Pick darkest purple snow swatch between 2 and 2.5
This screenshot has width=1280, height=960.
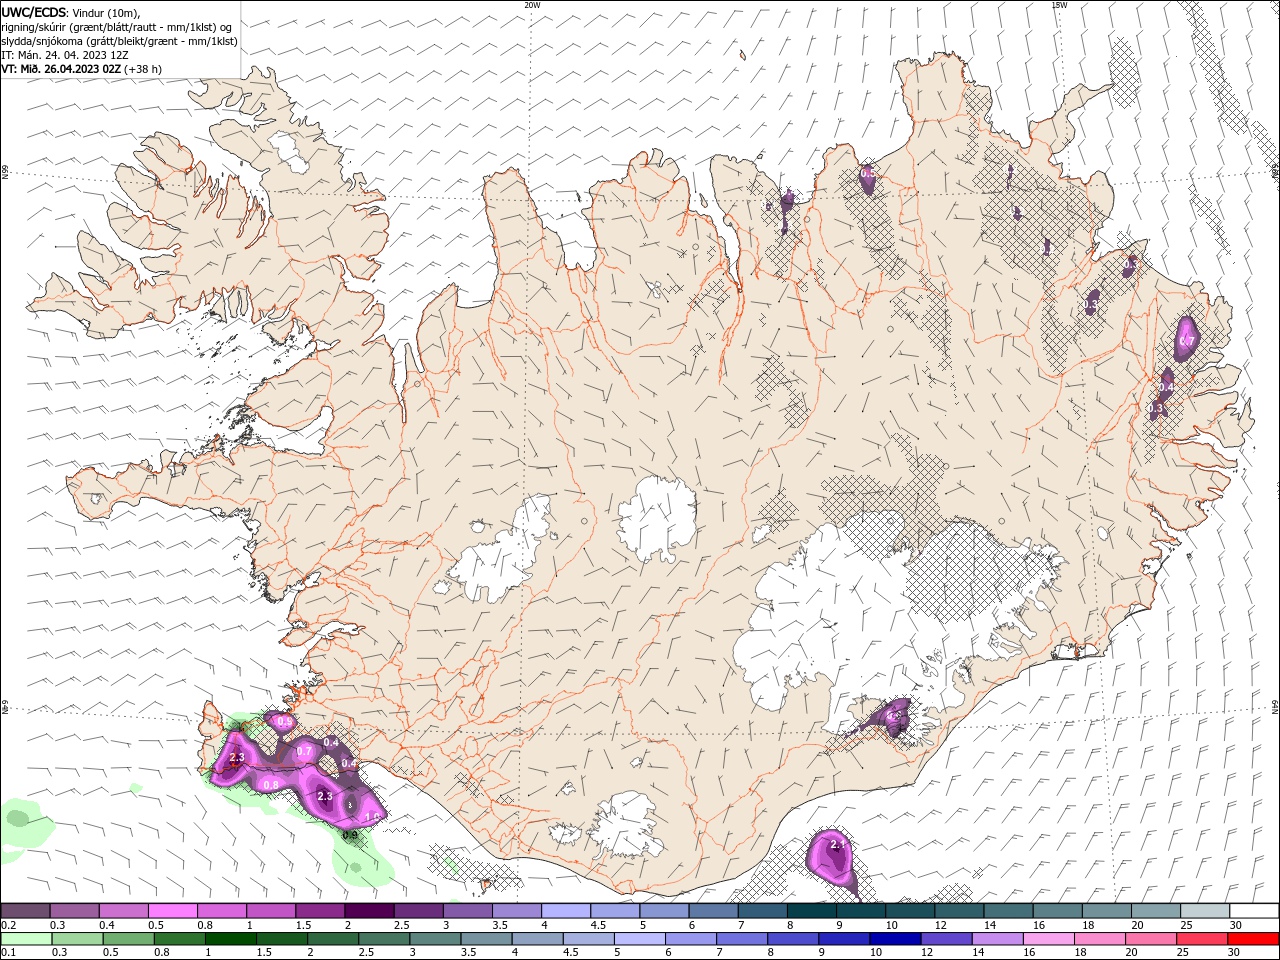pos(369,910)
